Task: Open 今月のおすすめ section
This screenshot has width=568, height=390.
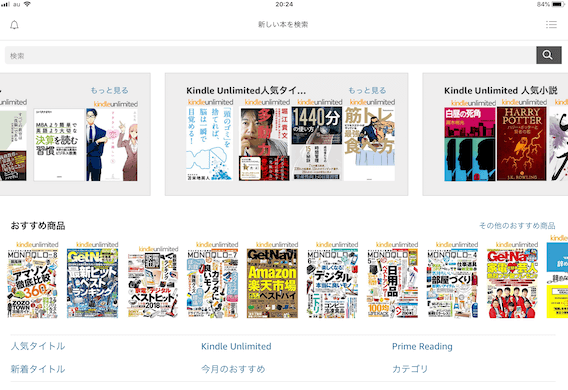Action: pyautogui.click(x=233, y=369)
